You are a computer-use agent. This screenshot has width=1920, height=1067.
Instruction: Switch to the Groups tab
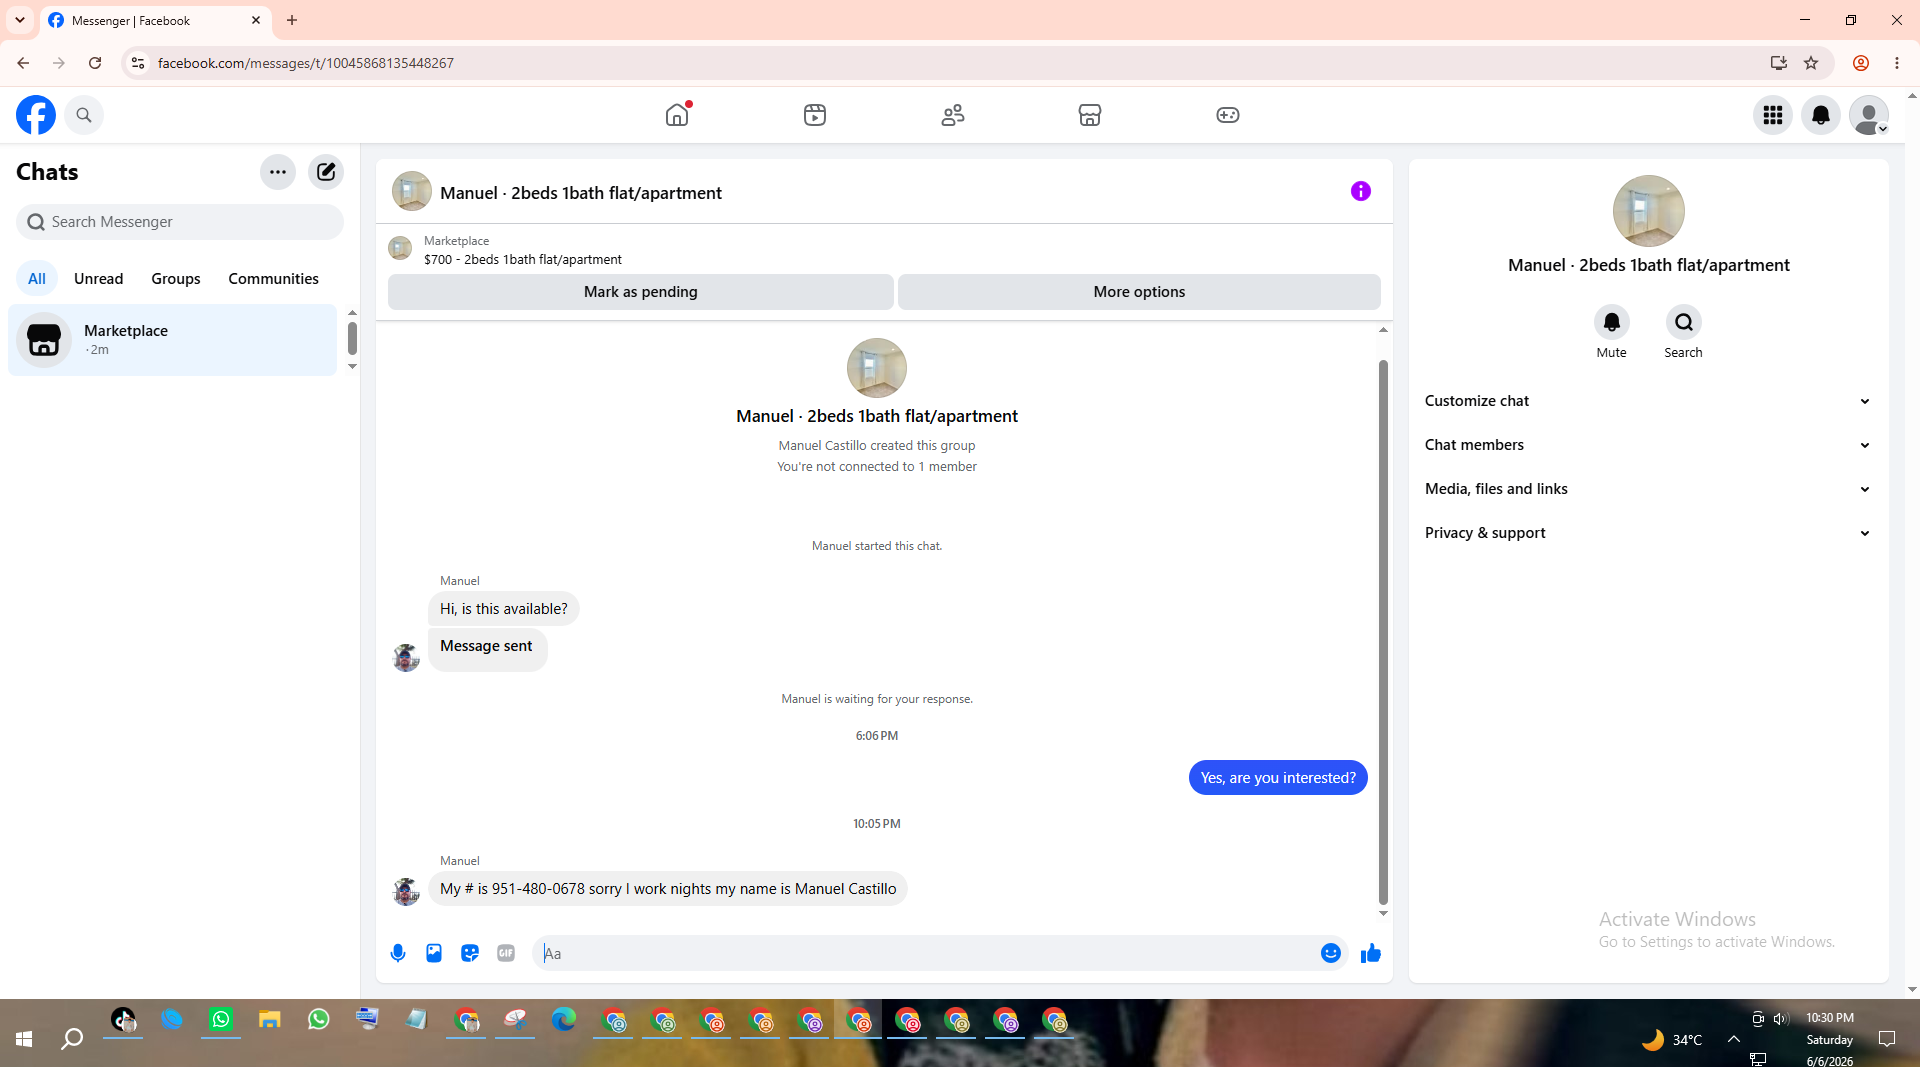coord(176,279)
